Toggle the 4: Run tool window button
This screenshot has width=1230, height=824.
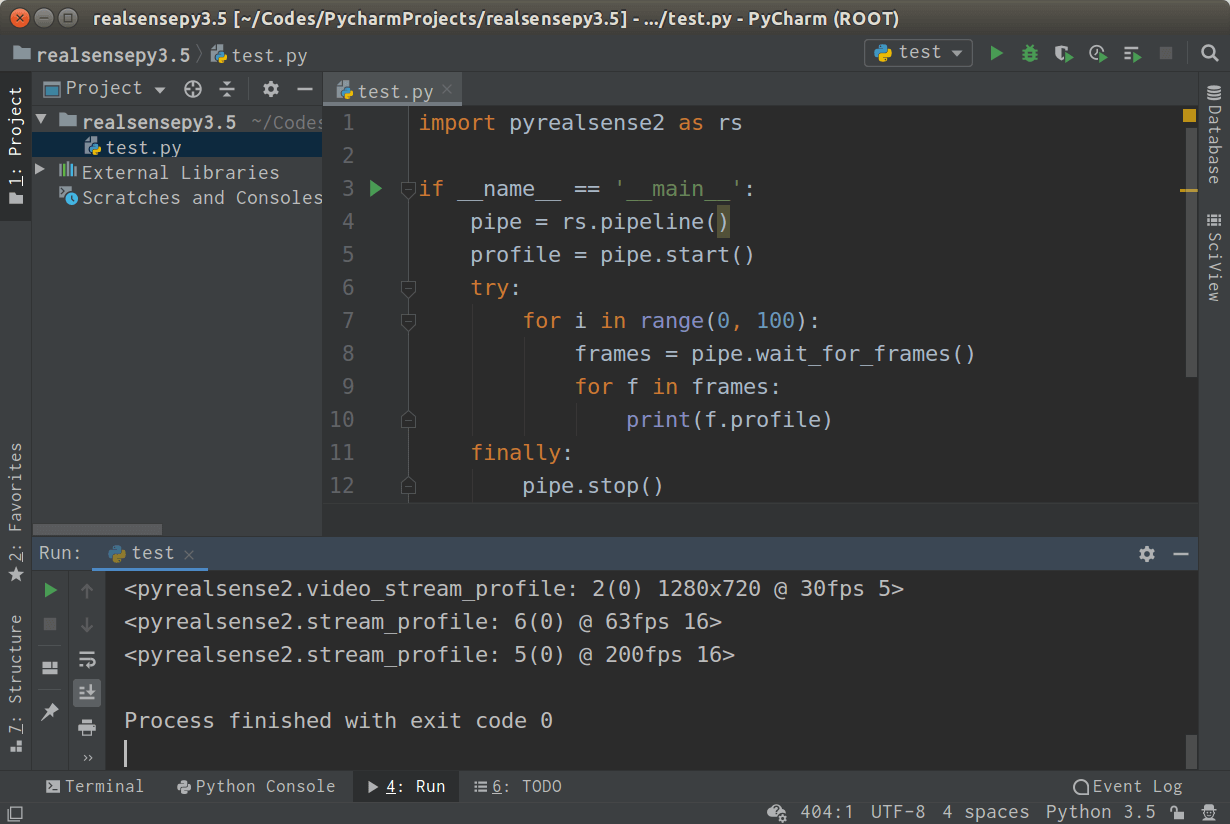(406, 786)
